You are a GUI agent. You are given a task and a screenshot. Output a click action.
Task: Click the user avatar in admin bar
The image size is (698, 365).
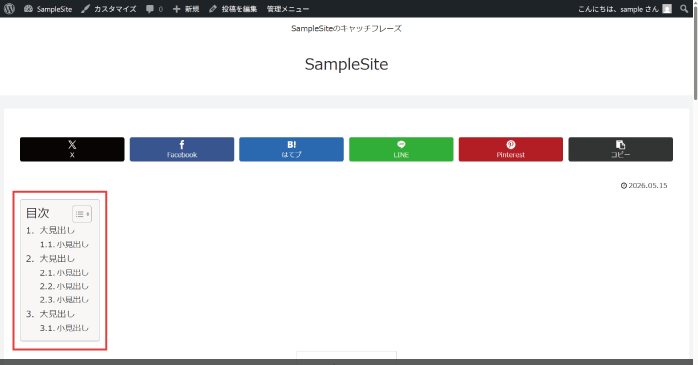pos(667,9)
